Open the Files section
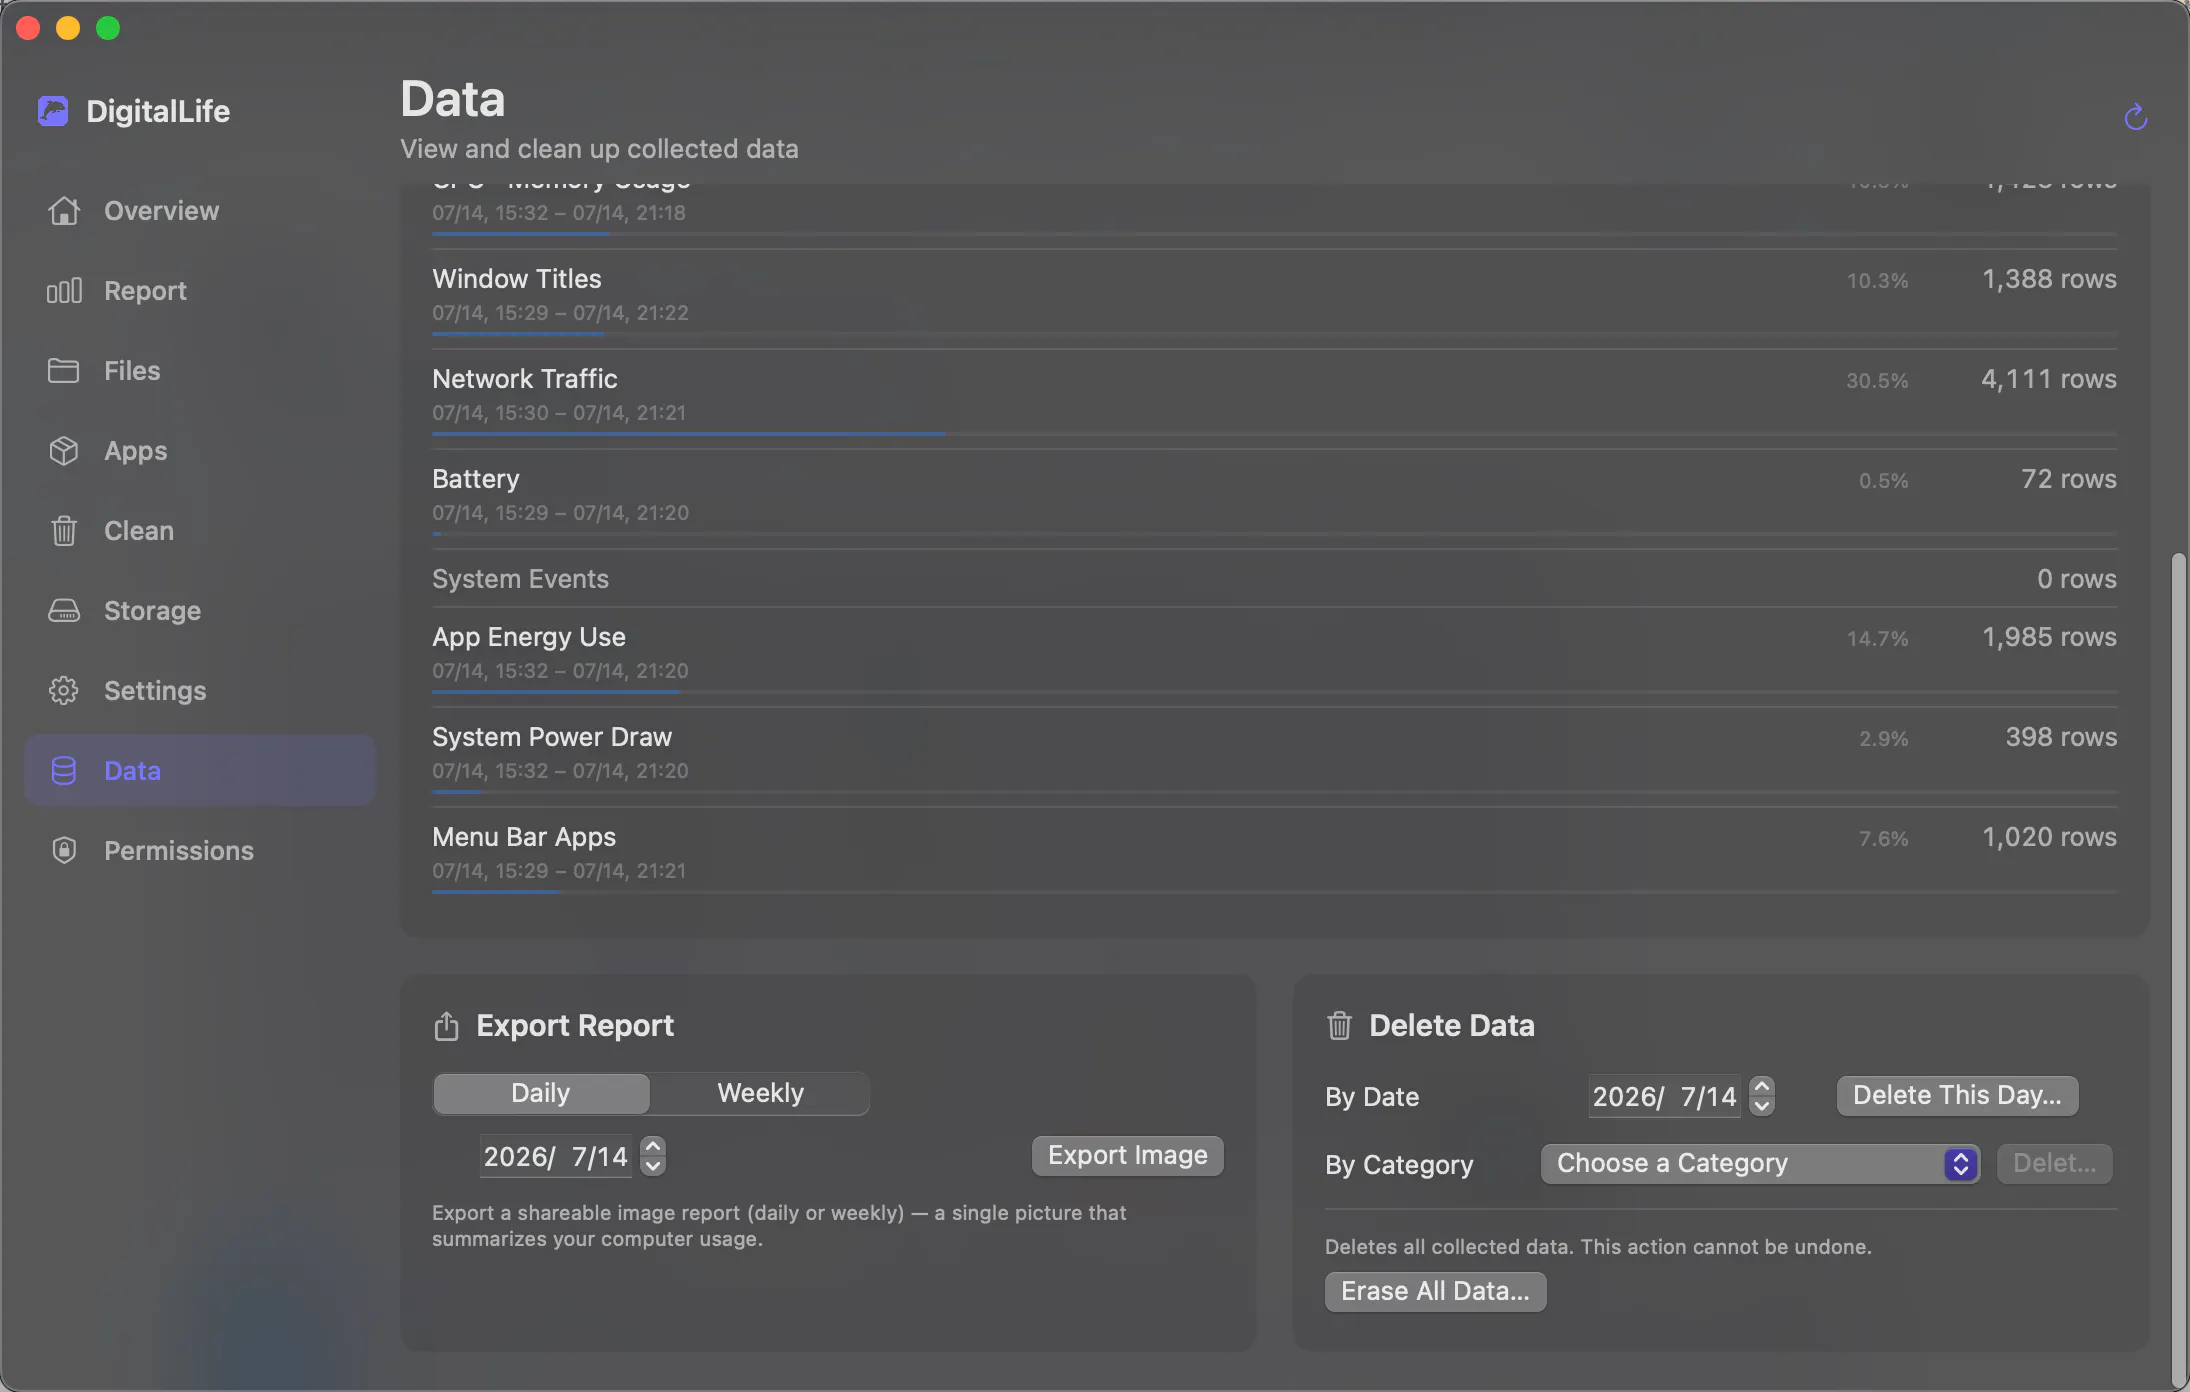Viewport: 2190px width, 1392px height. pyautogui.click(x=200, y=371)
